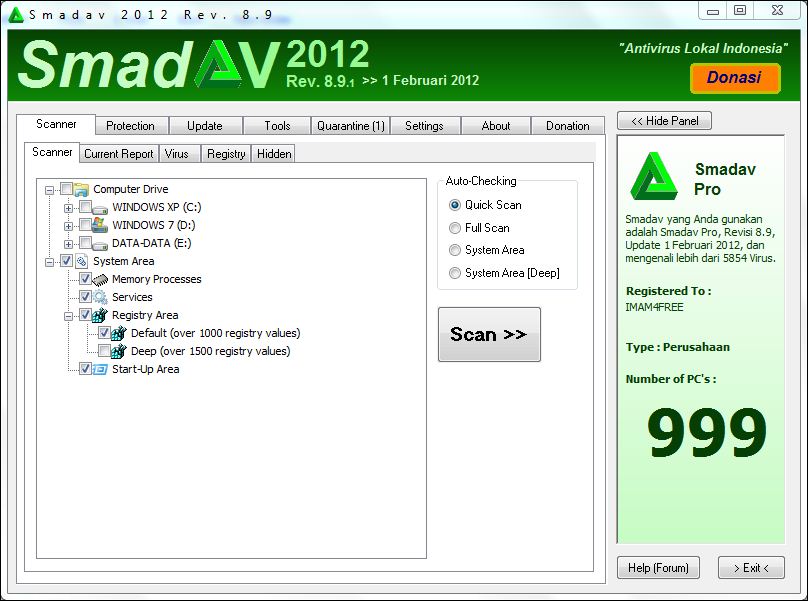Click the System Area icon
808x601 pixels.
point(81,261)
